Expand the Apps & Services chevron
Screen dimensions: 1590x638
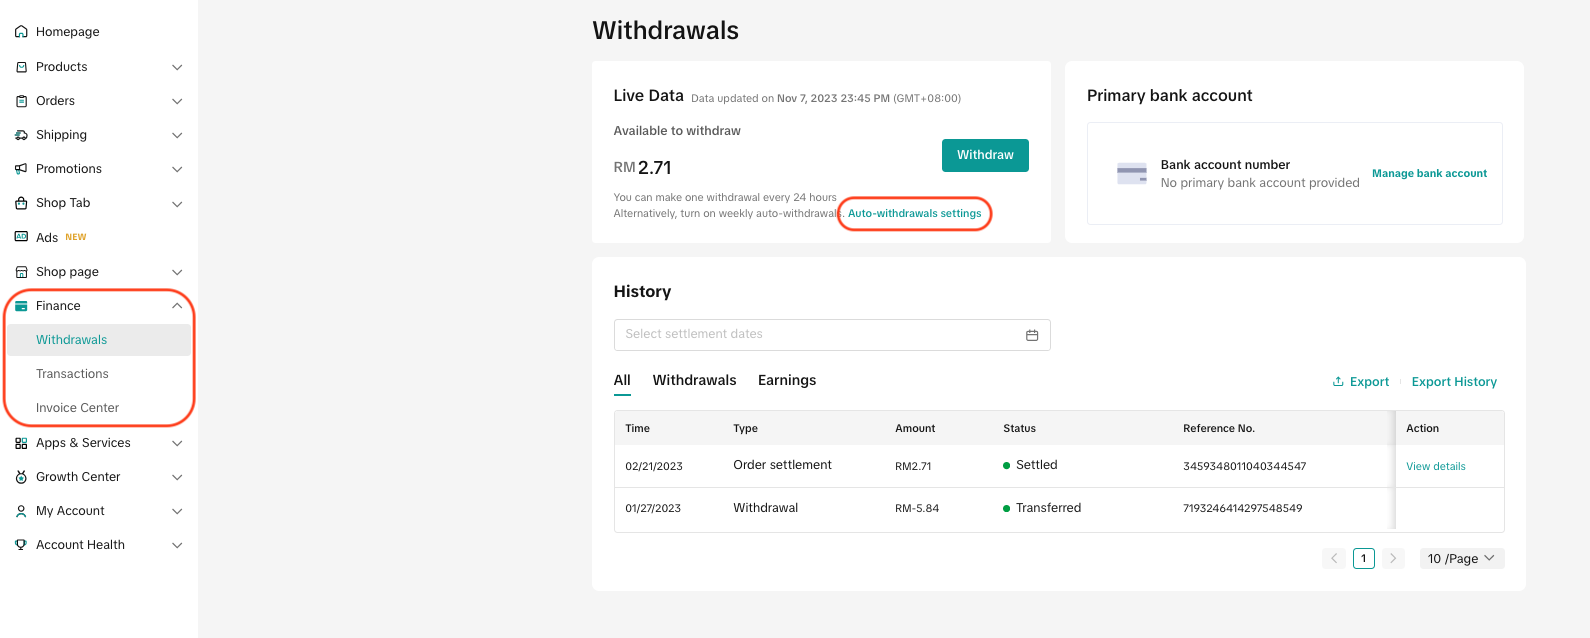177,443
